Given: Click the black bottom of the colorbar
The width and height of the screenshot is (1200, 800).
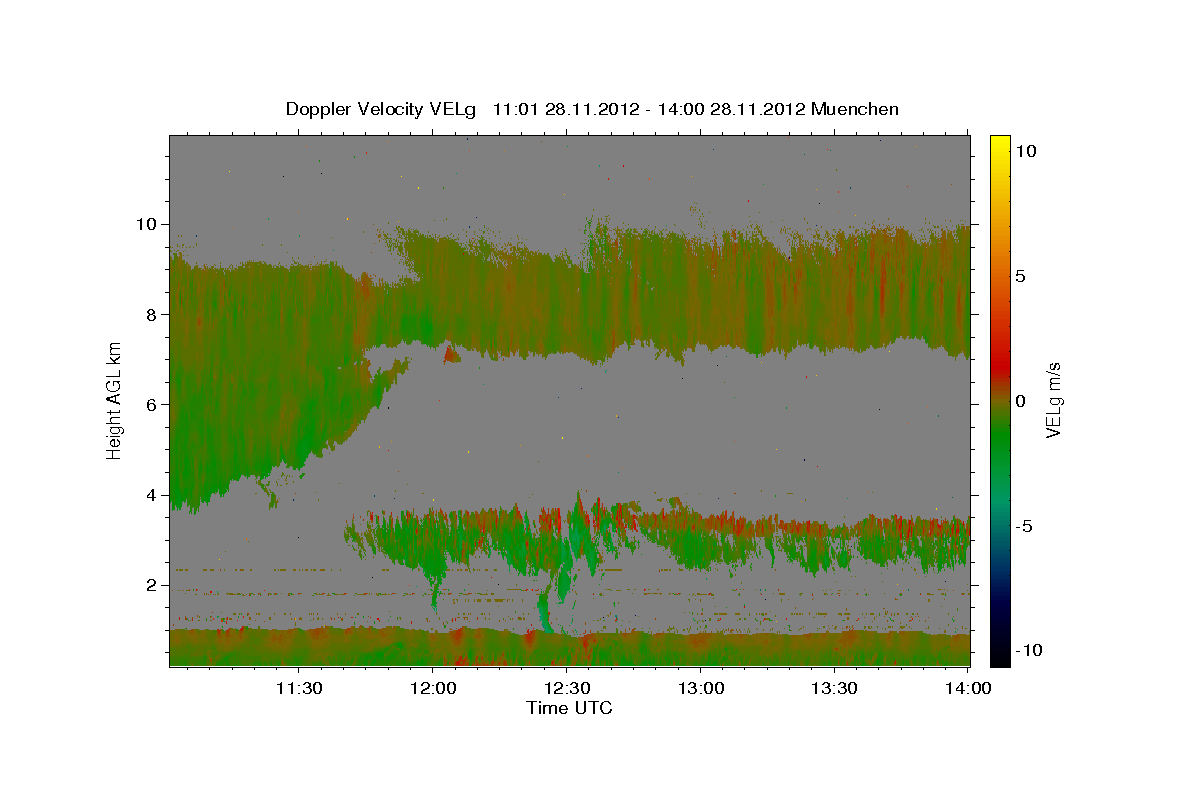Looking at the screenshot, I should [1000, 655].
